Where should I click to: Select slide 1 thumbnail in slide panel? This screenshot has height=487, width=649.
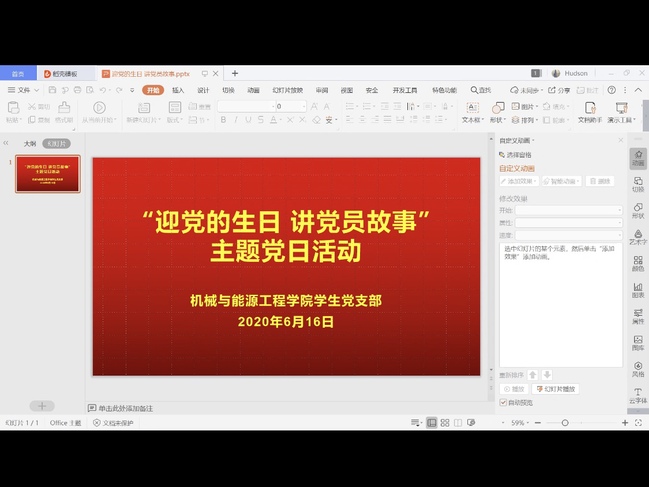(x=47, y=174)
